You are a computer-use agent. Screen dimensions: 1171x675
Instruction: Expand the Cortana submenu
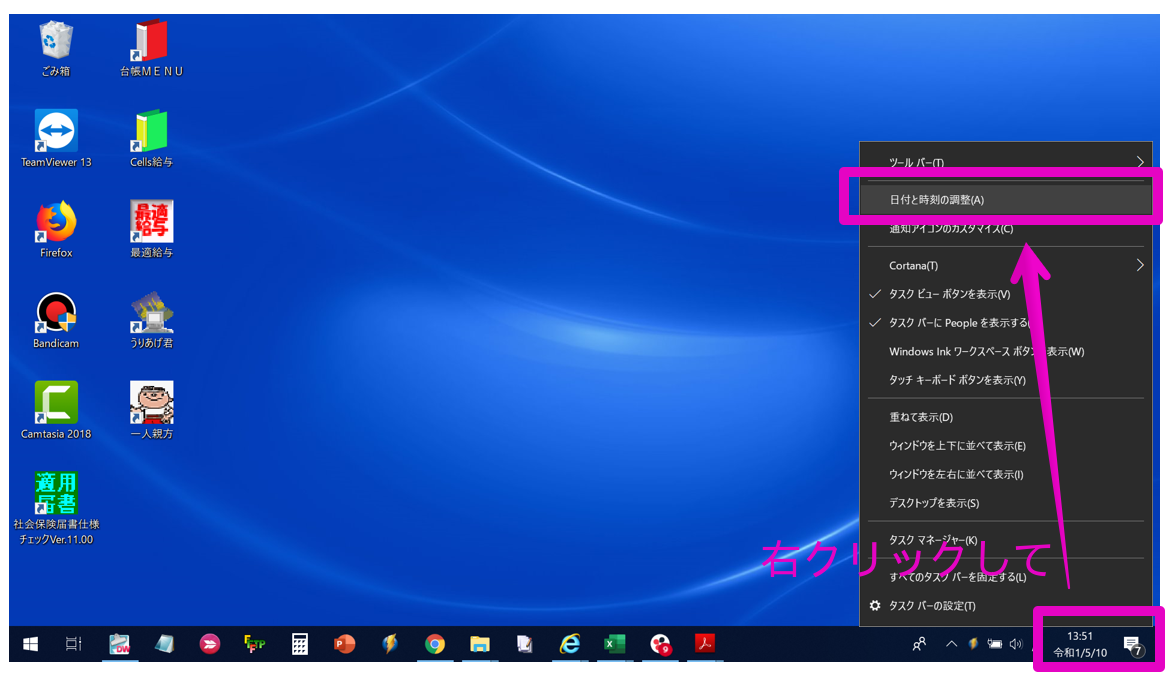click(x=1005, y=265)
